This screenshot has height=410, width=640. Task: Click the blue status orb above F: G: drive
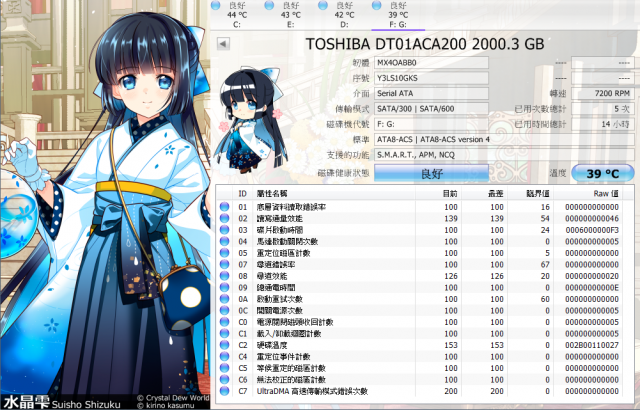[377, 5]
